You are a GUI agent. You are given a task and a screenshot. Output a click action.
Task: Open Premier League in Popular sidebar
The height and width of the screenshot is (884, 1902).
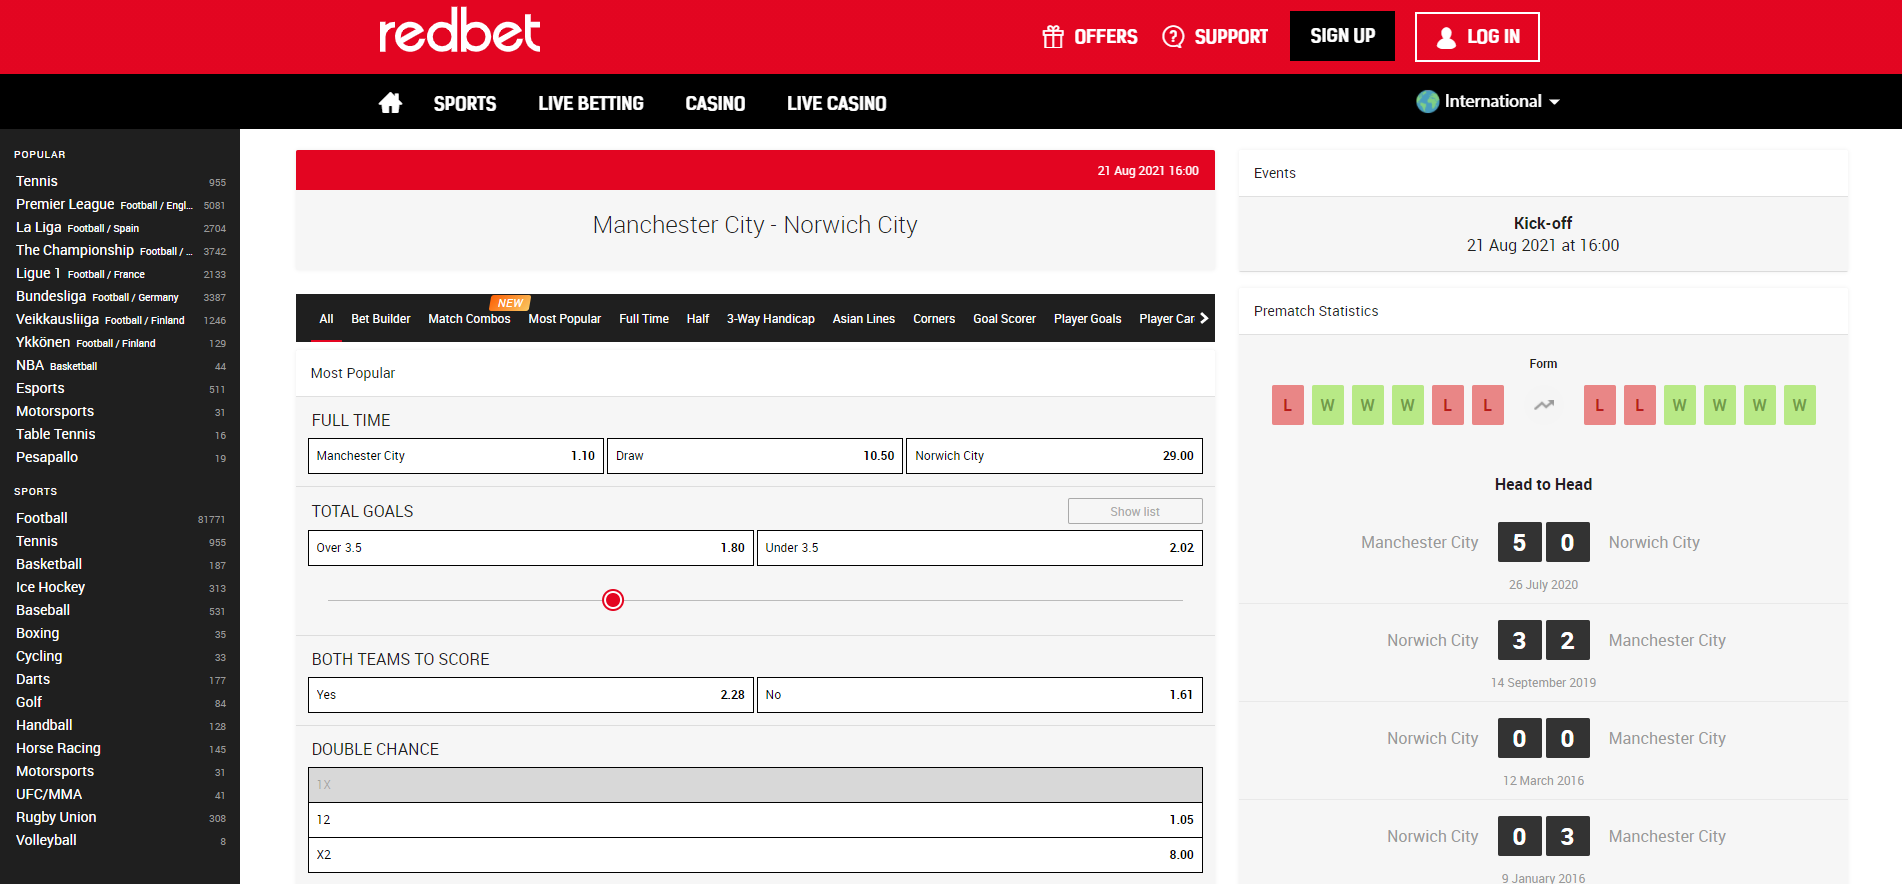(x=120, y=204)
